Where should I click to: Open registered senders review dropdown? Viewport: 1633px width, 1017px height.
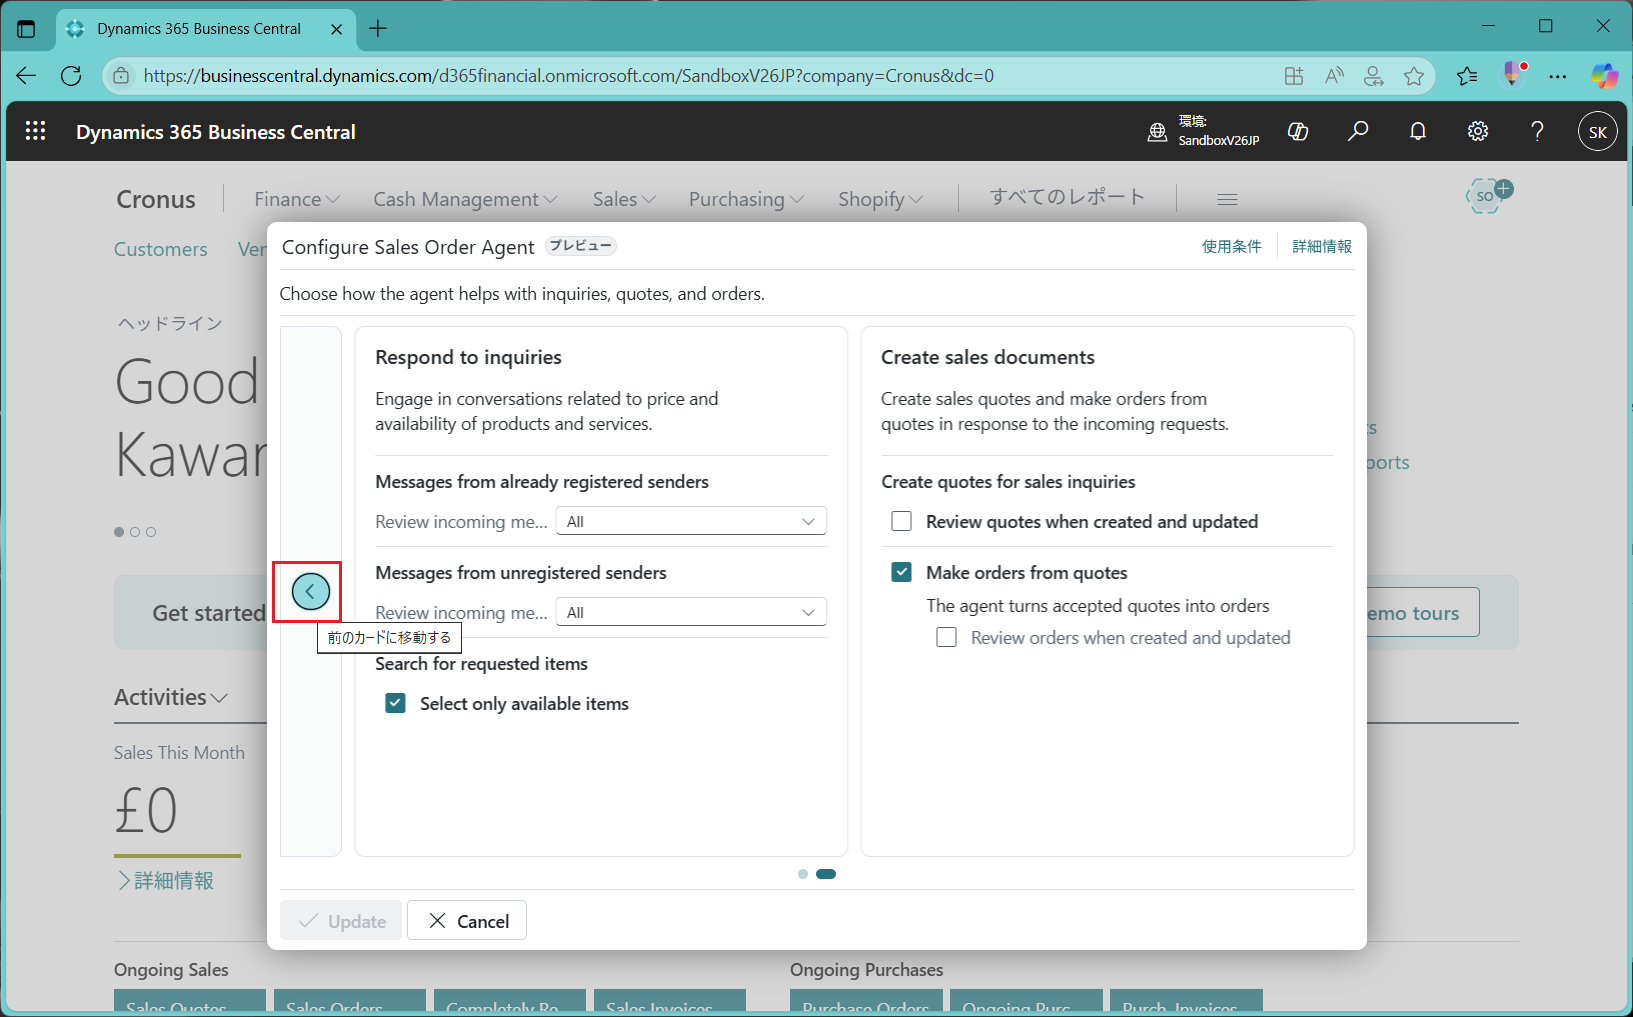tap(691, 521)
